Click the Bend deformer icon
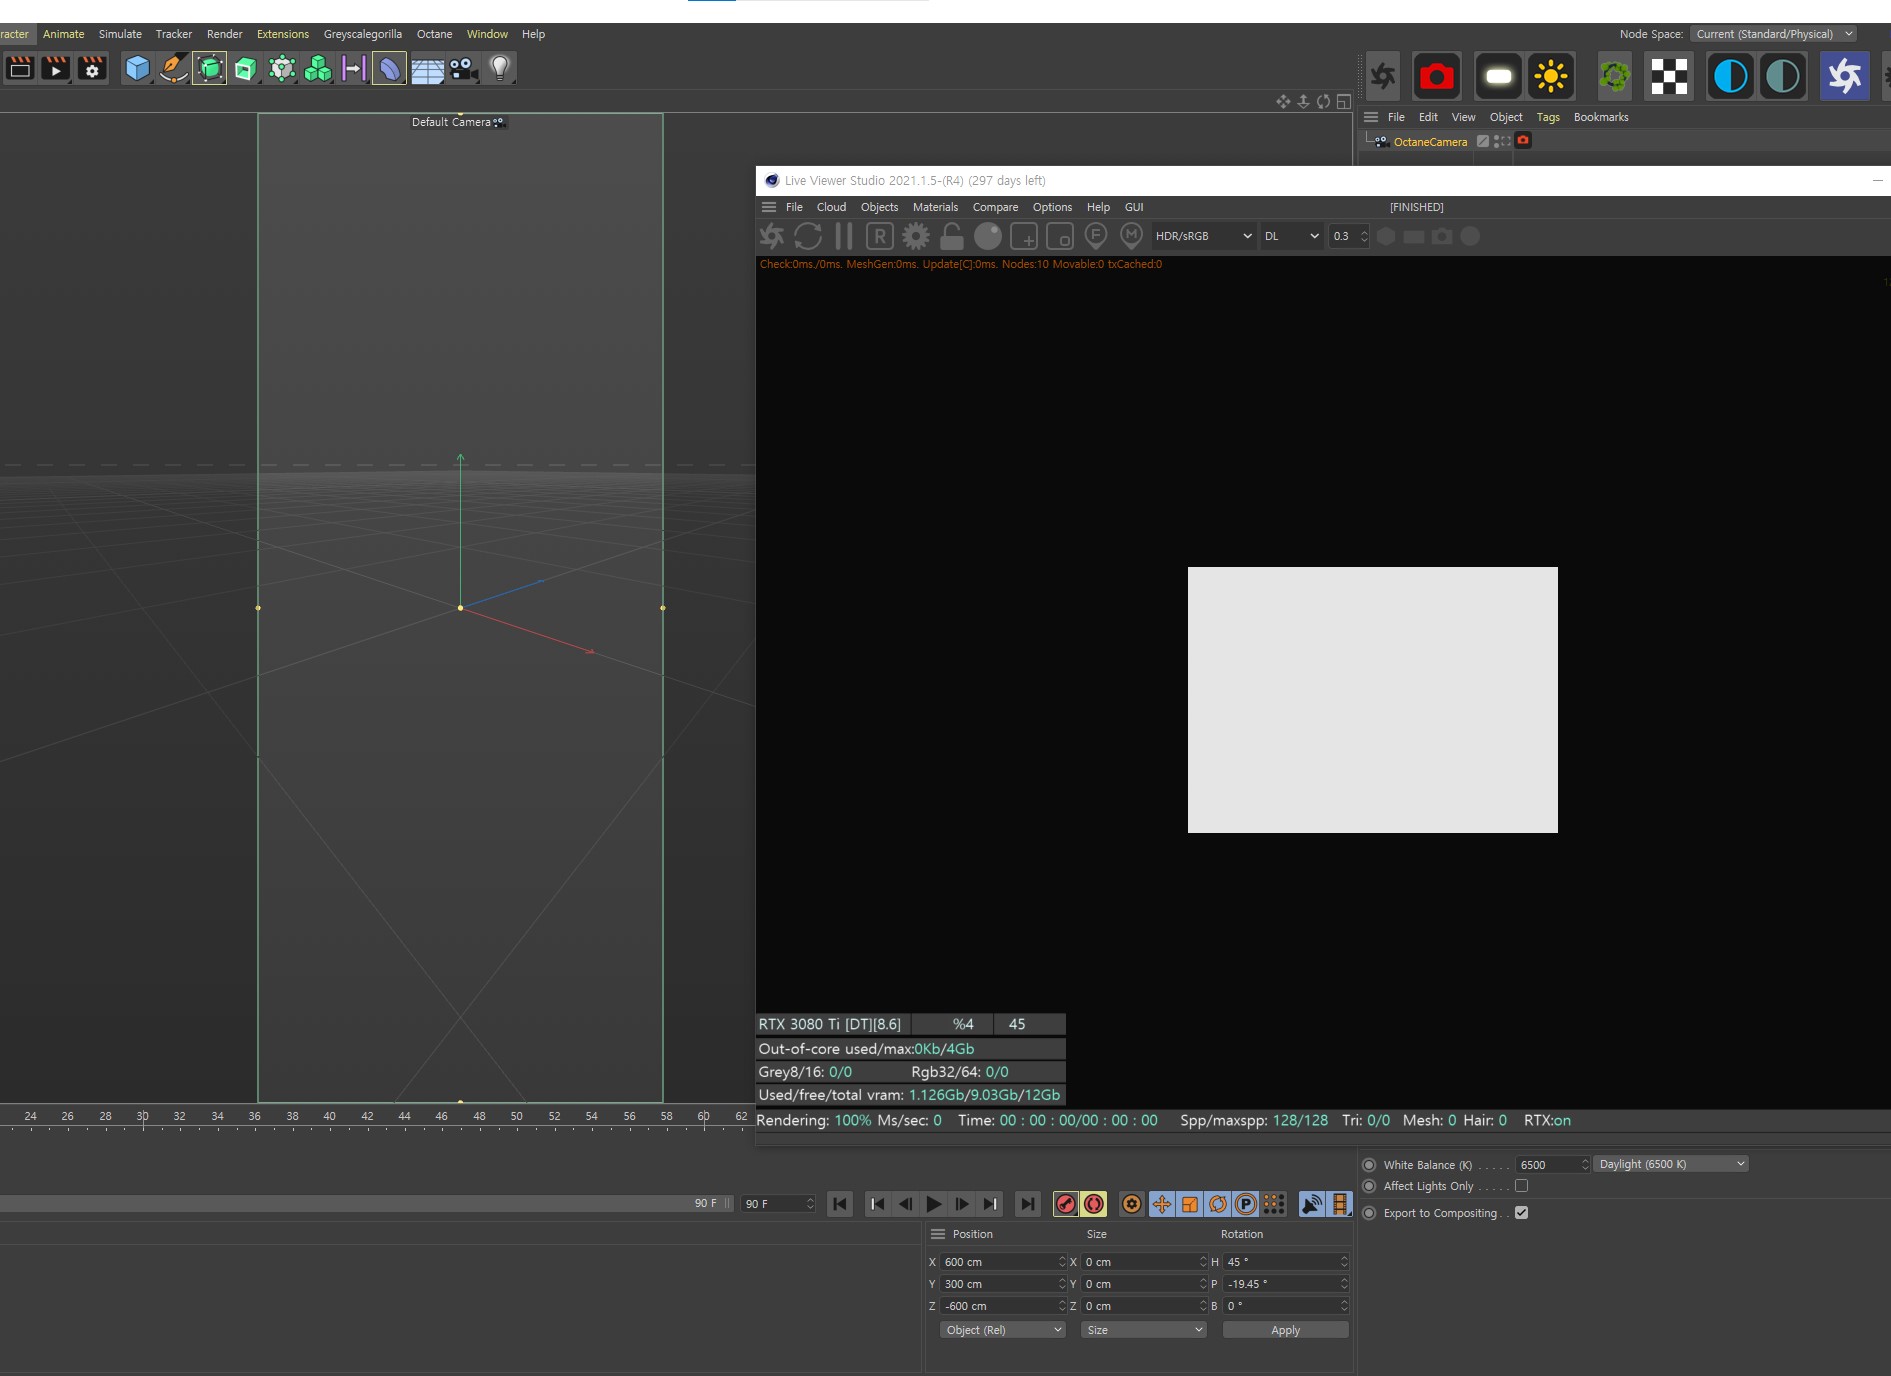 point(389,68)
